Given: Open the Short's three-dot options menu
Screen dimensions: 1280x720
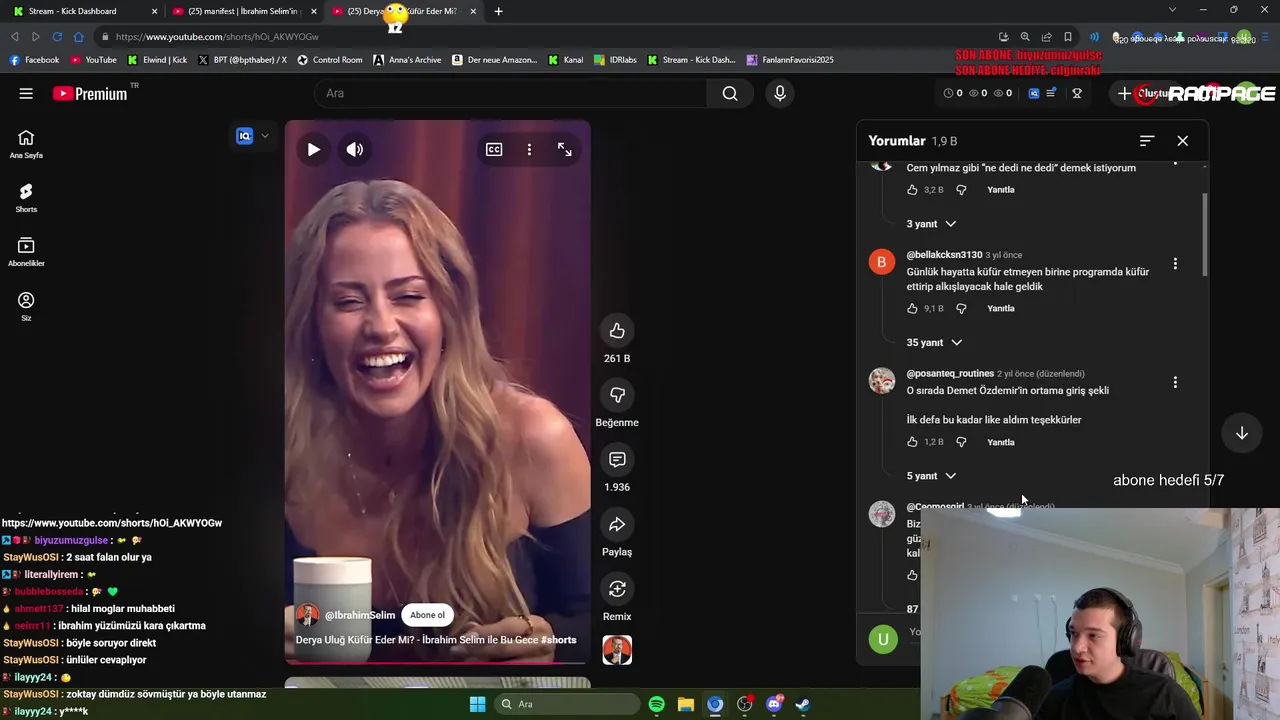Looking at the screenshot, I should [529, 149].
